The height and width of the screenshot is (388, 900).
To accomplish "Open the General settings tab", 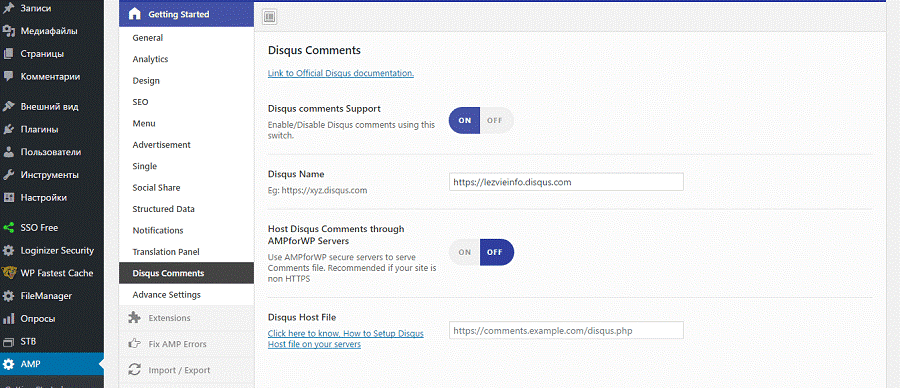I will click(187, 38).
